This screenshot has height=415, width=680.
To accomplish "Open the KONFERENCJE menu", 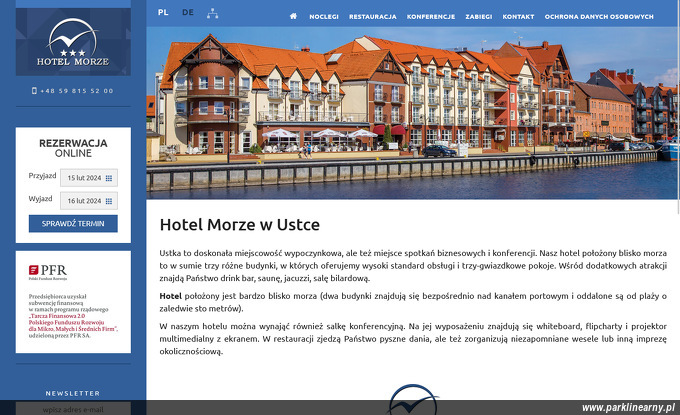I will point(431,16).
